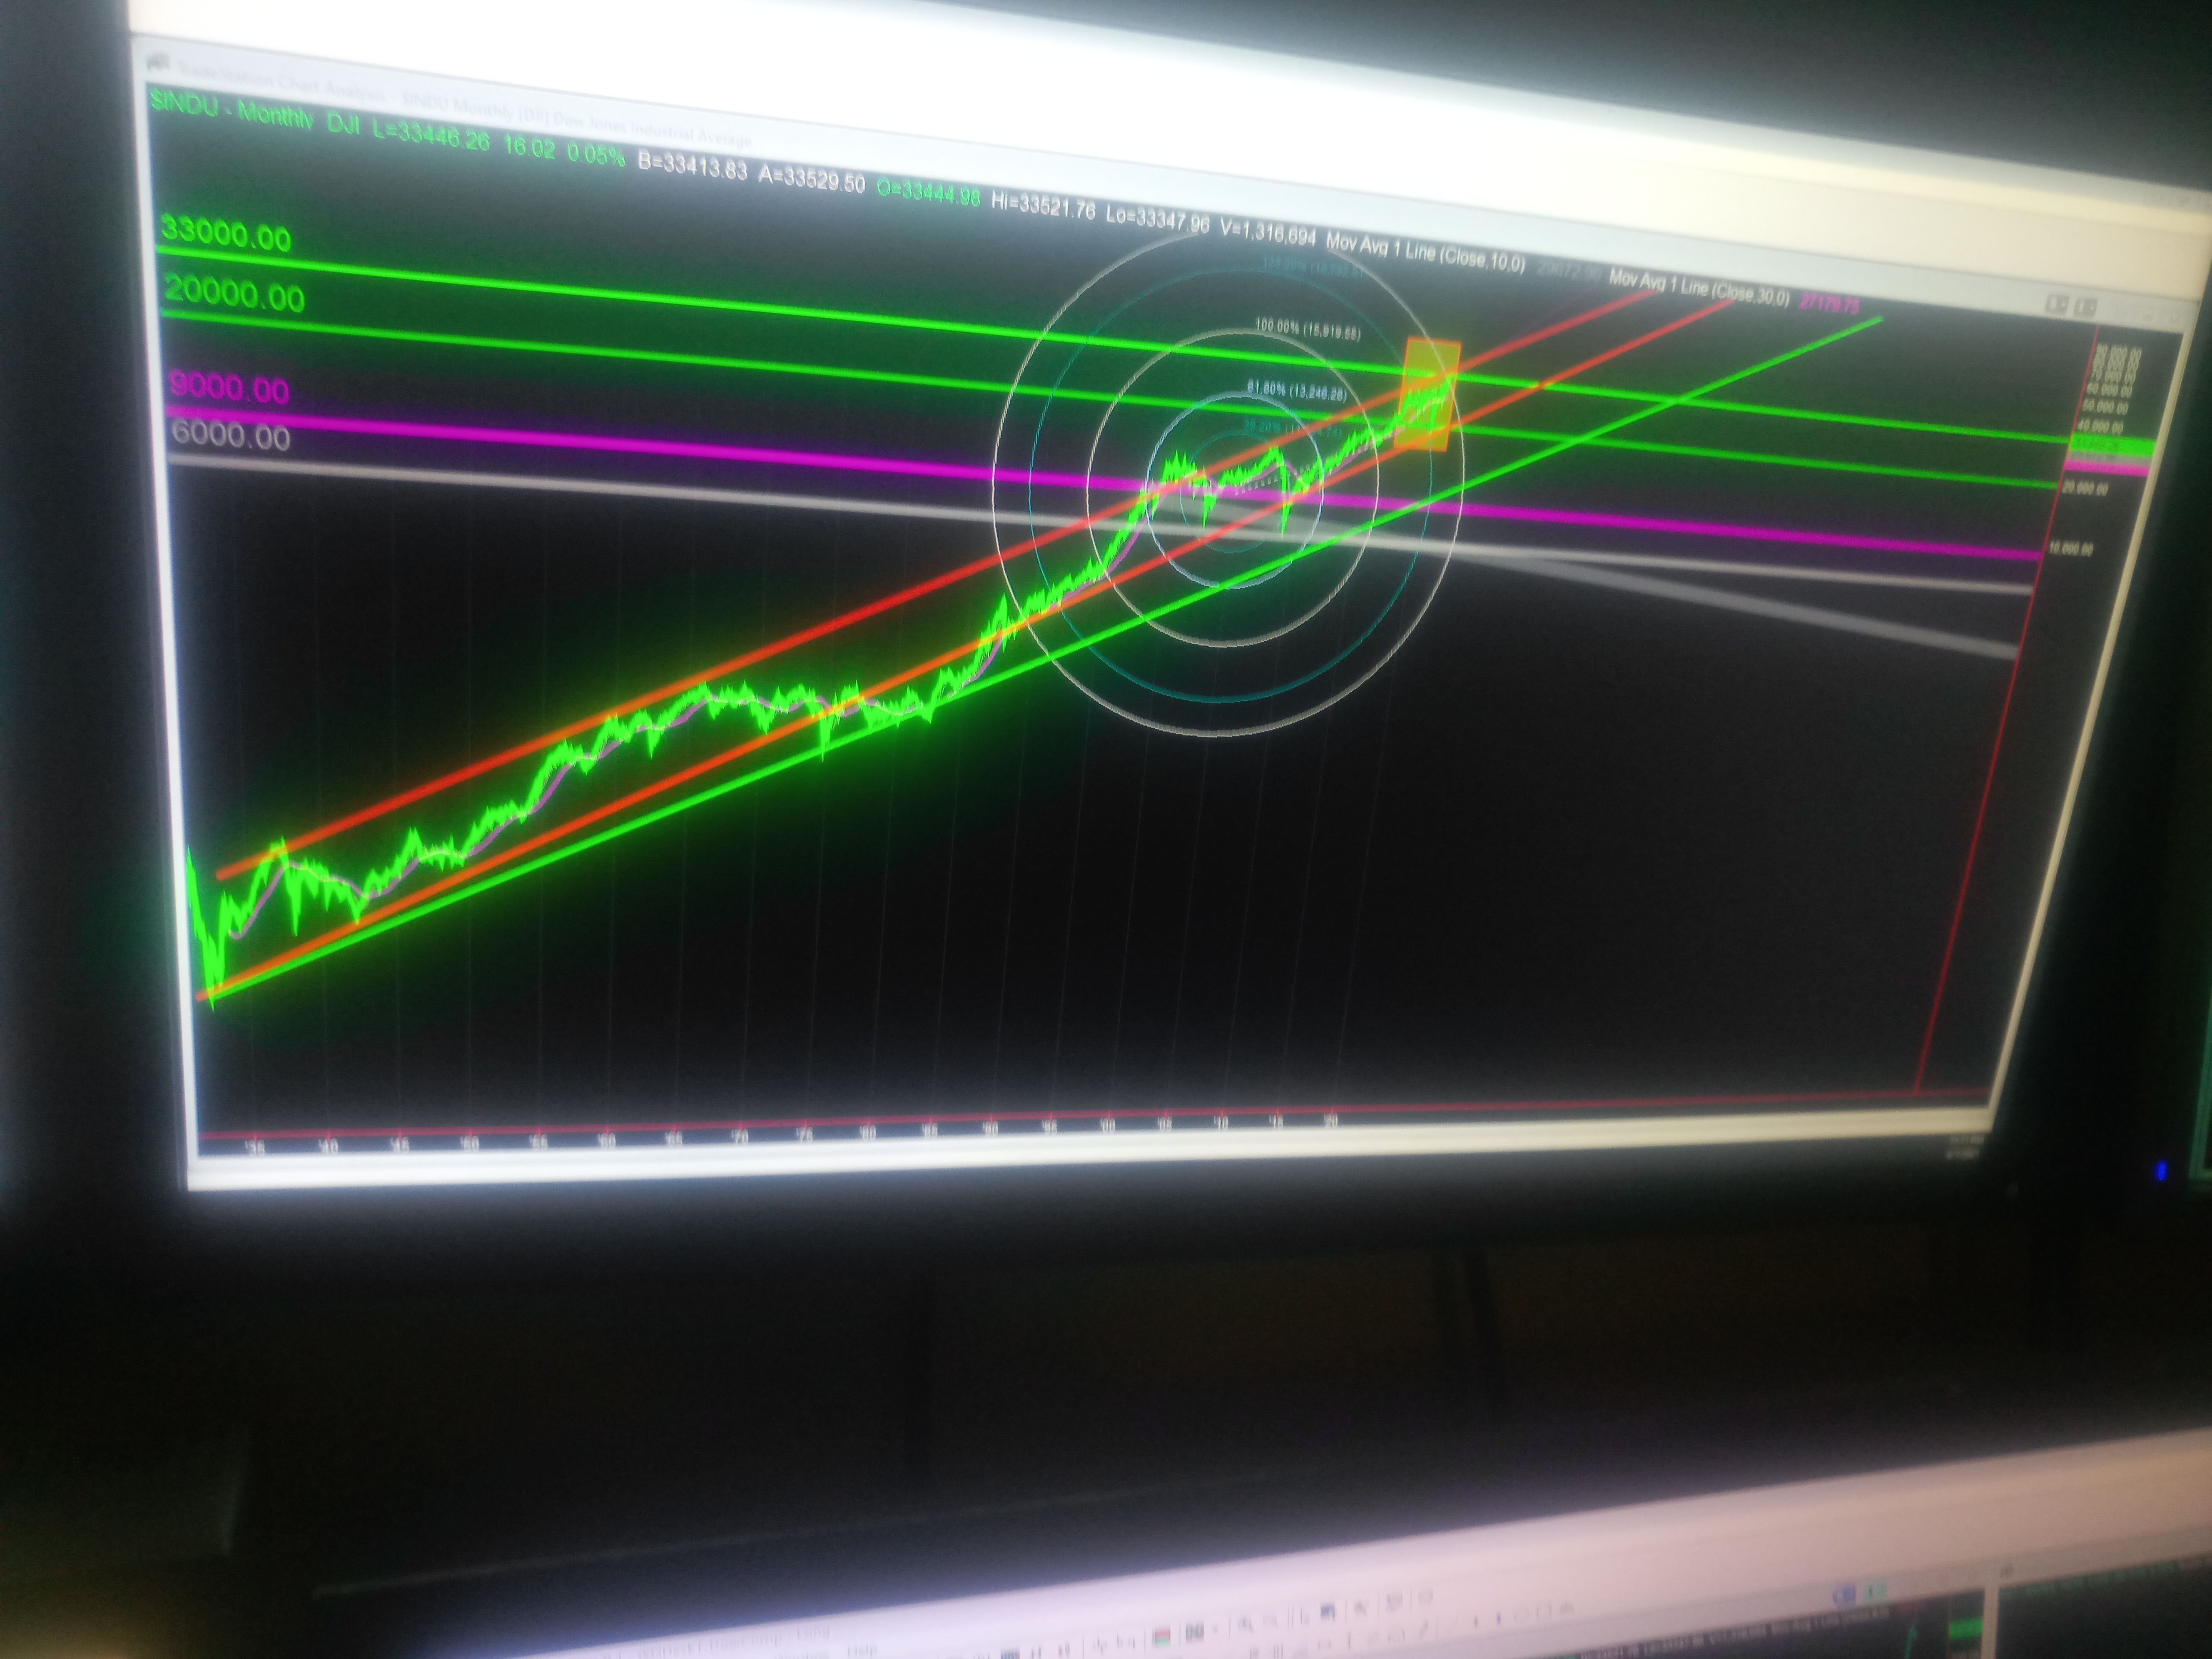Click the 20,000.00 marker on price axis

(x=2084, y=489)
